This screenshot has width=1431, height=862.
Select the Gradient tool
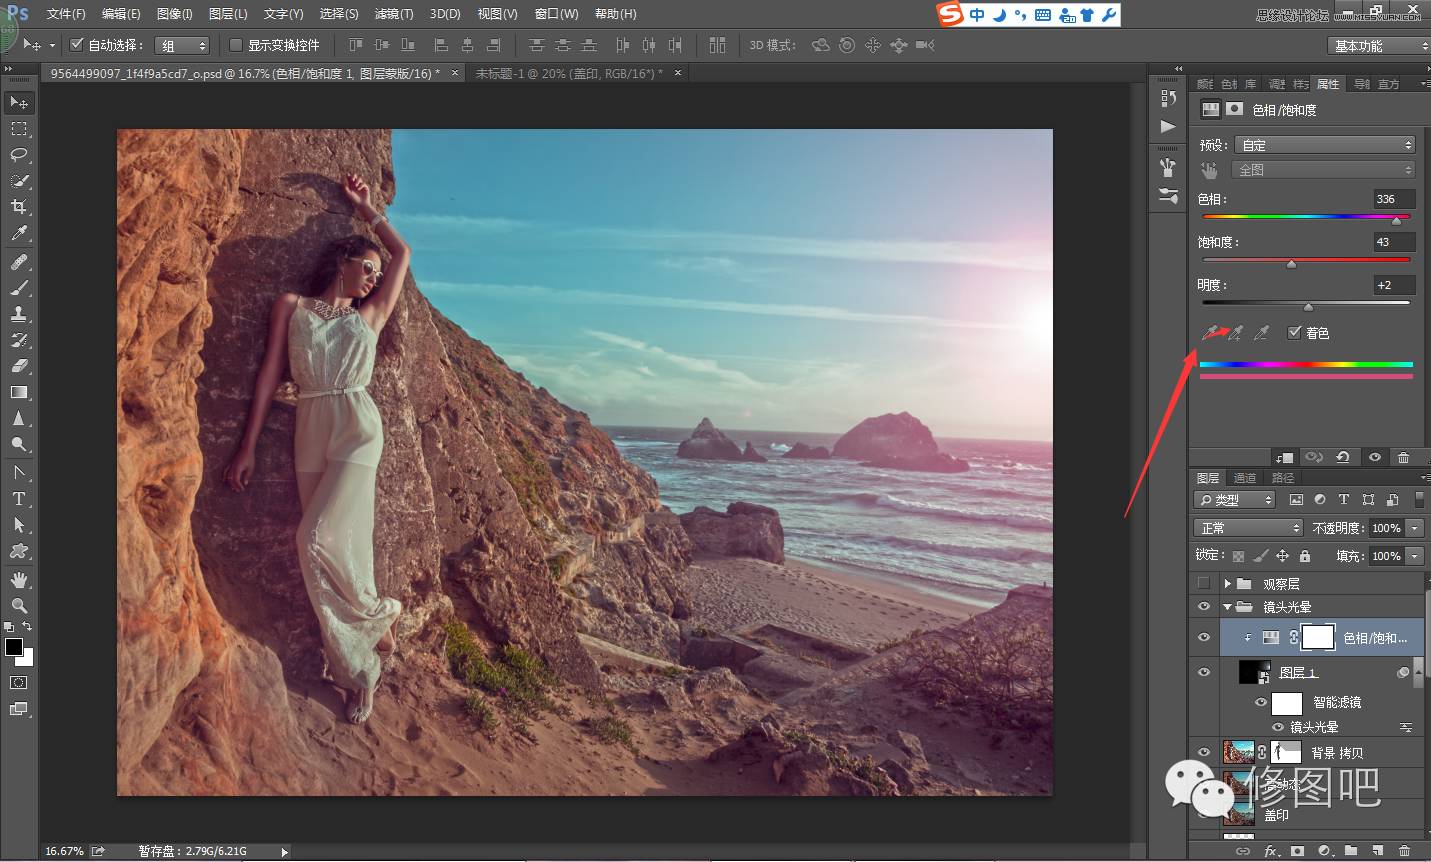click(19, 392)
